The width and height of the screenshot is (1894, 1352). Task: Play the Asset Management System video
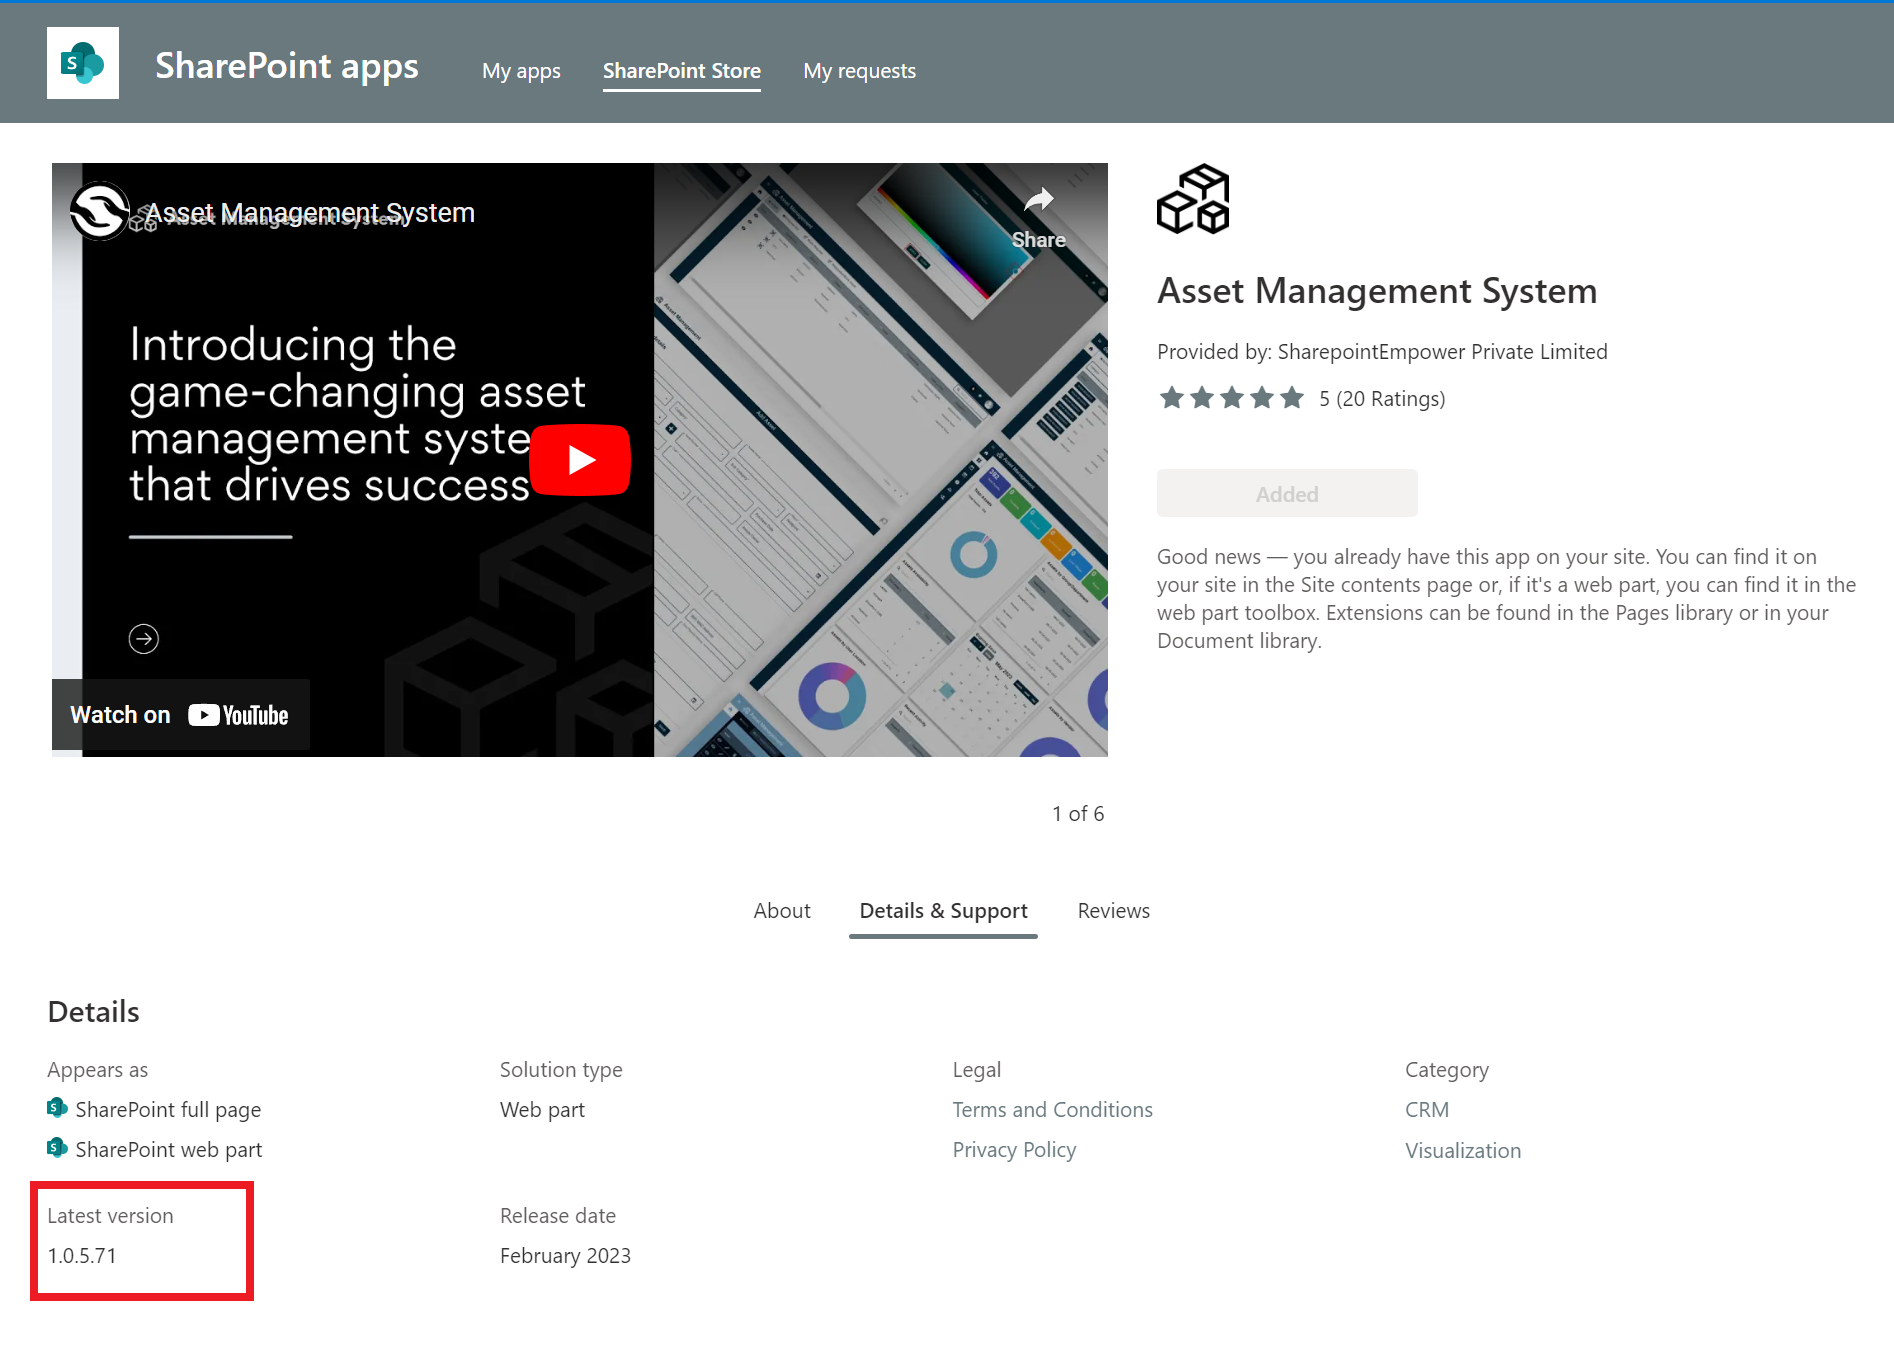click(x=580, y=460)
